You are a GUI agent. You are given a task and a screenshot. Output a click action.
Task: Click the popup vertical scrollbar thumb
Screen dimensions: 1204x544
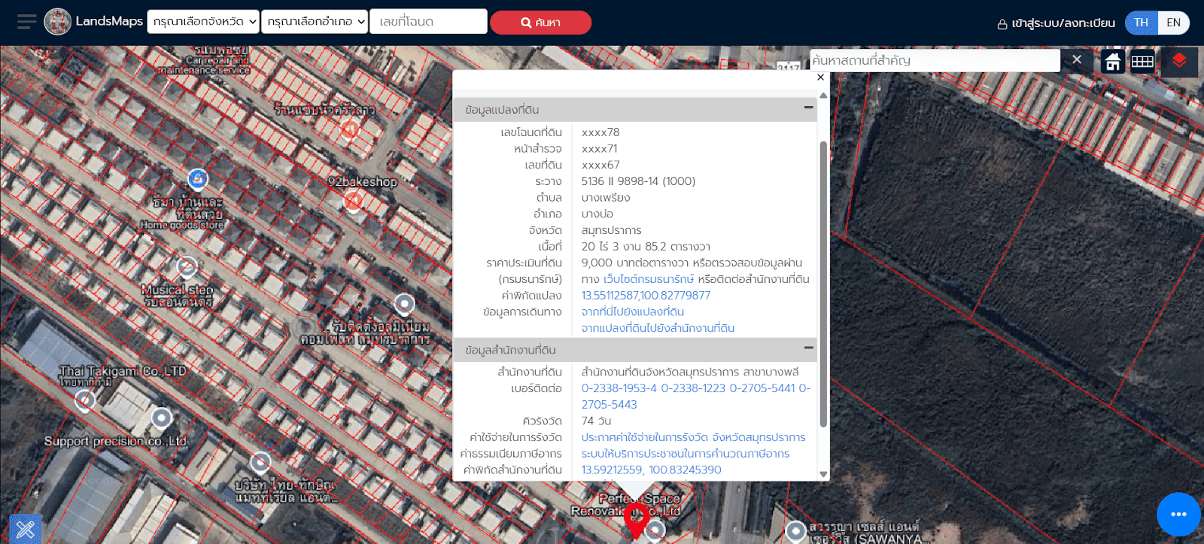pyautogui.click(x=823, y=283)
